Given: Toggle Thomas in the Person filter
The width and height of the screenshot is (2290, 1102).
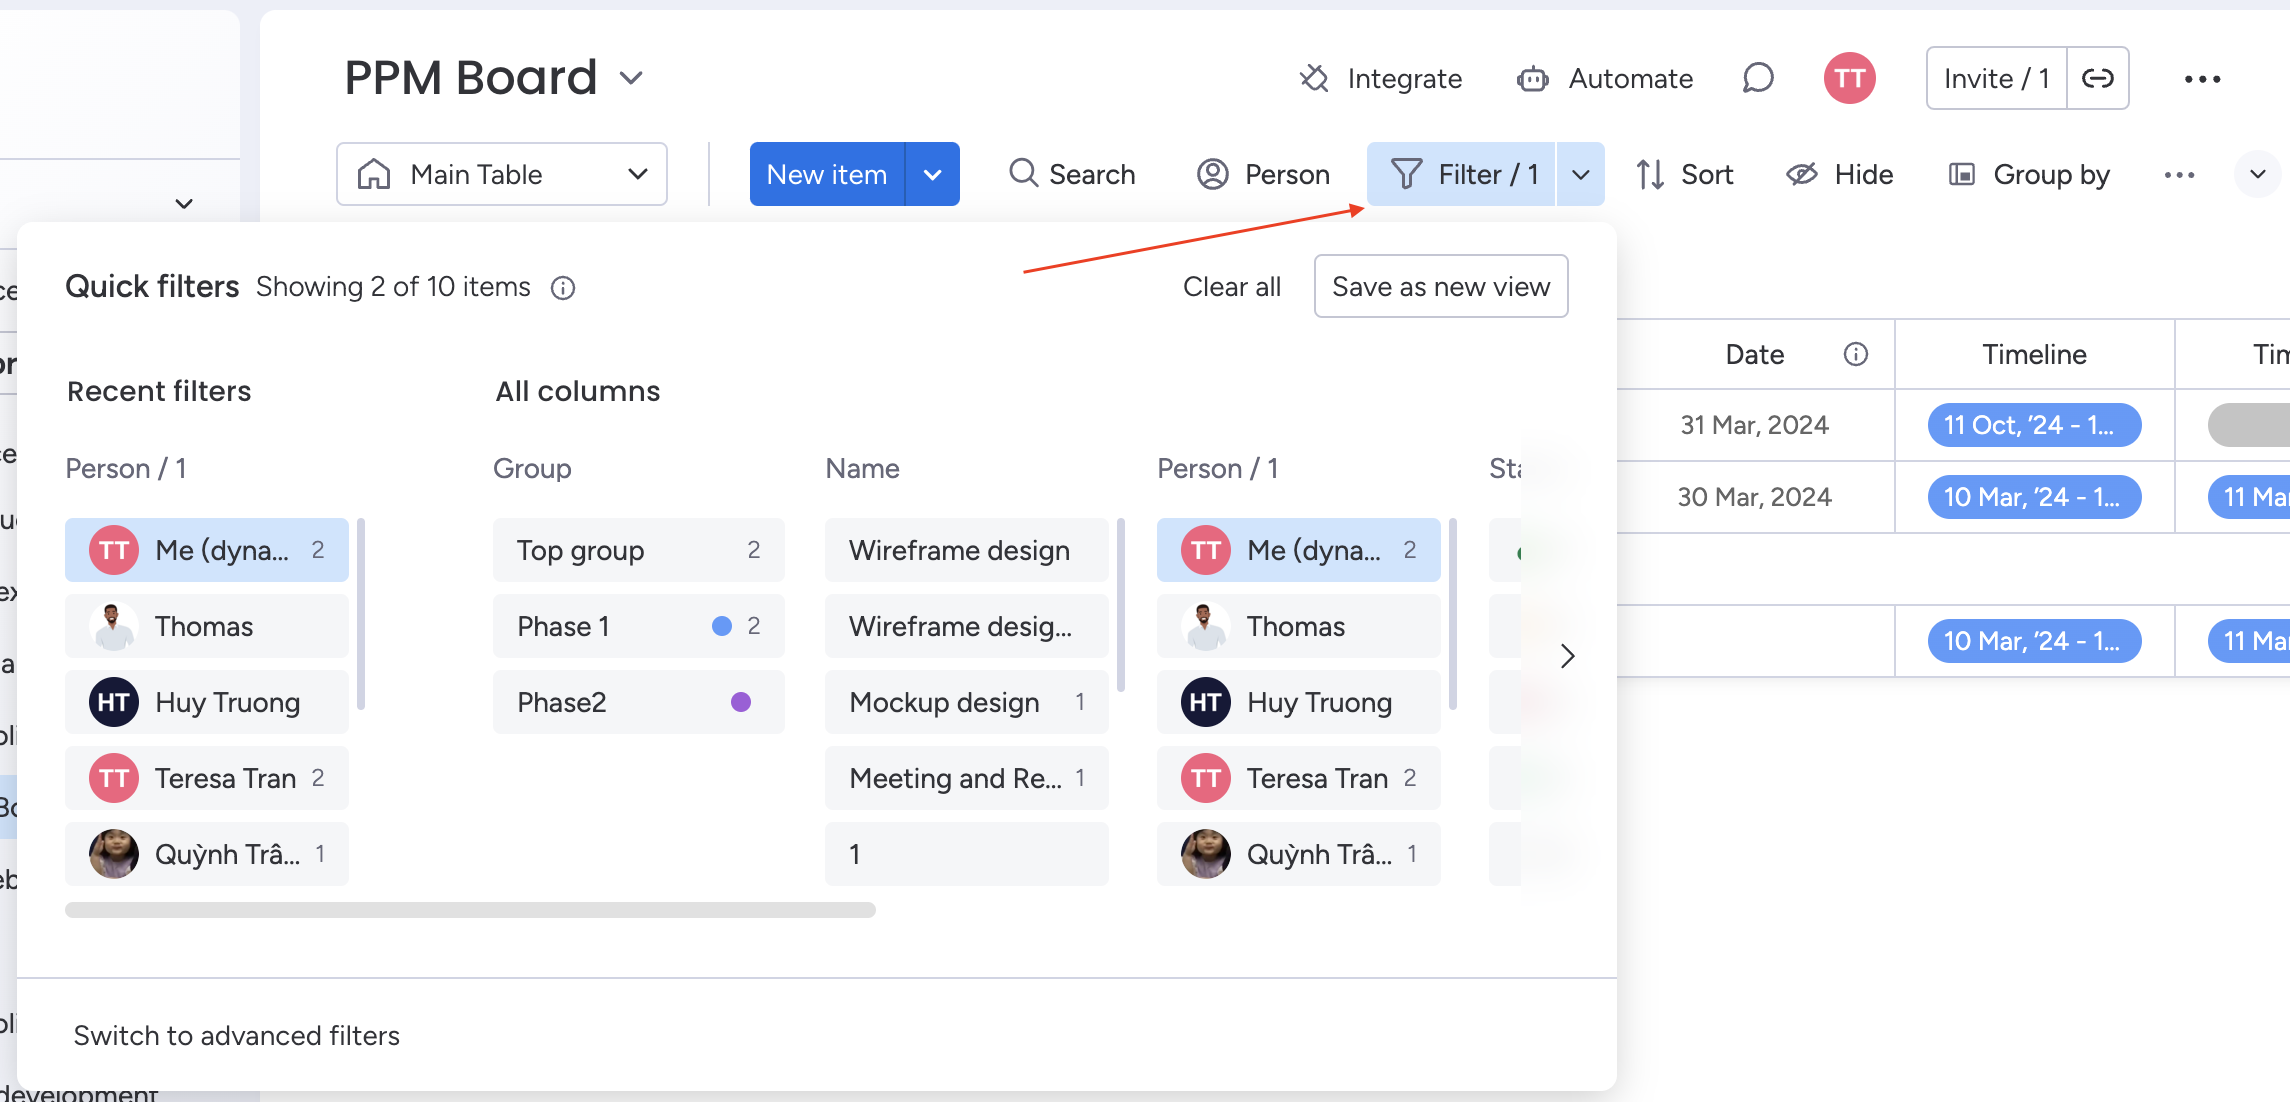Looking at the screenshot, I should 205,626.
